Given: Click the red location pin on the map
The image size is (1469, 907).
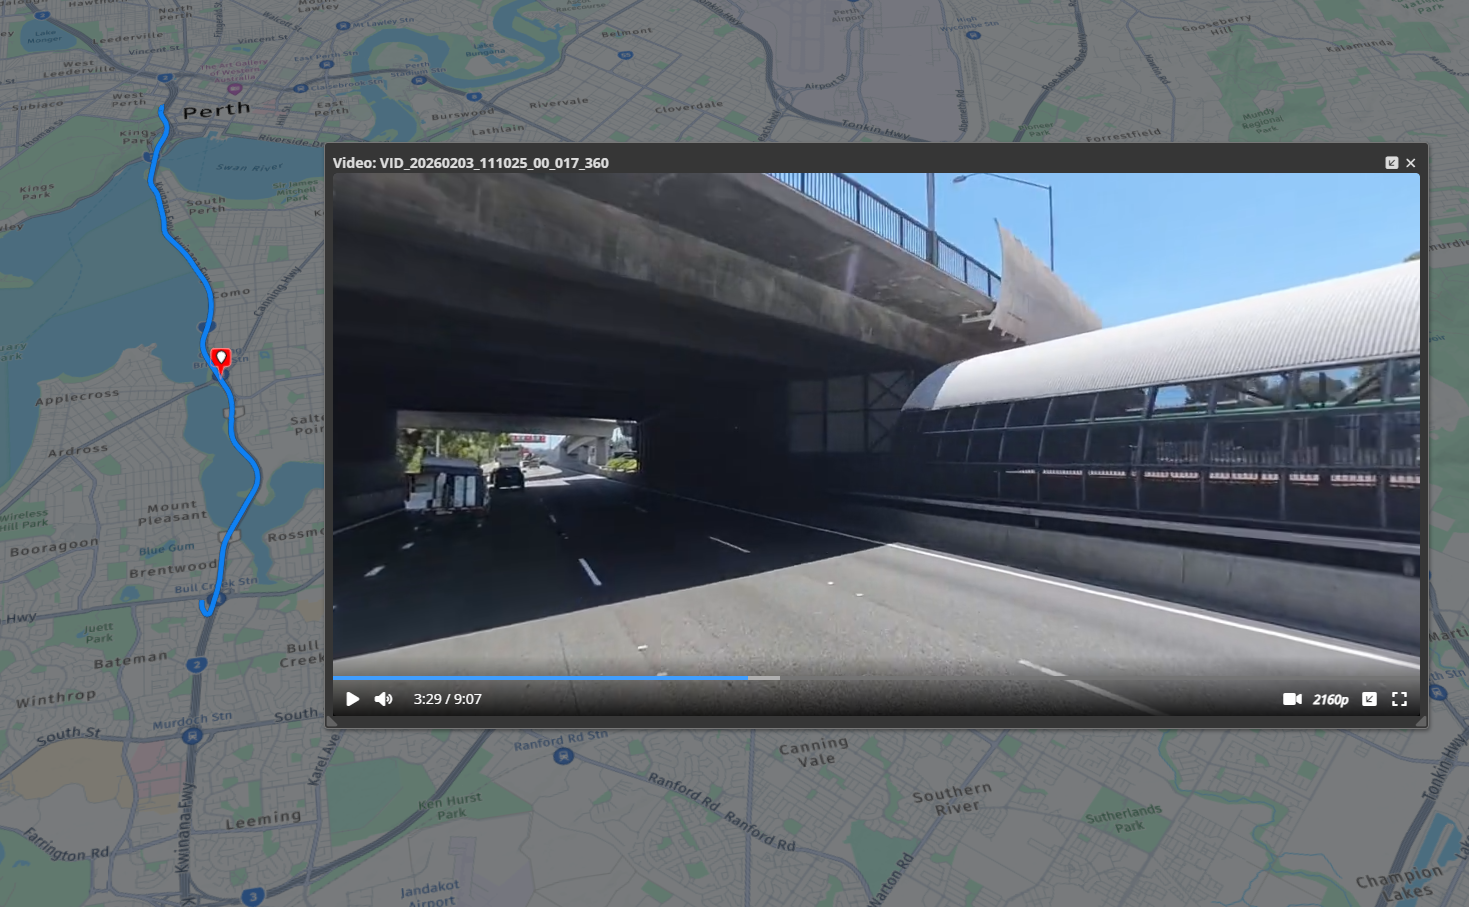Looking at the screenshot, I should click(221, 358).
